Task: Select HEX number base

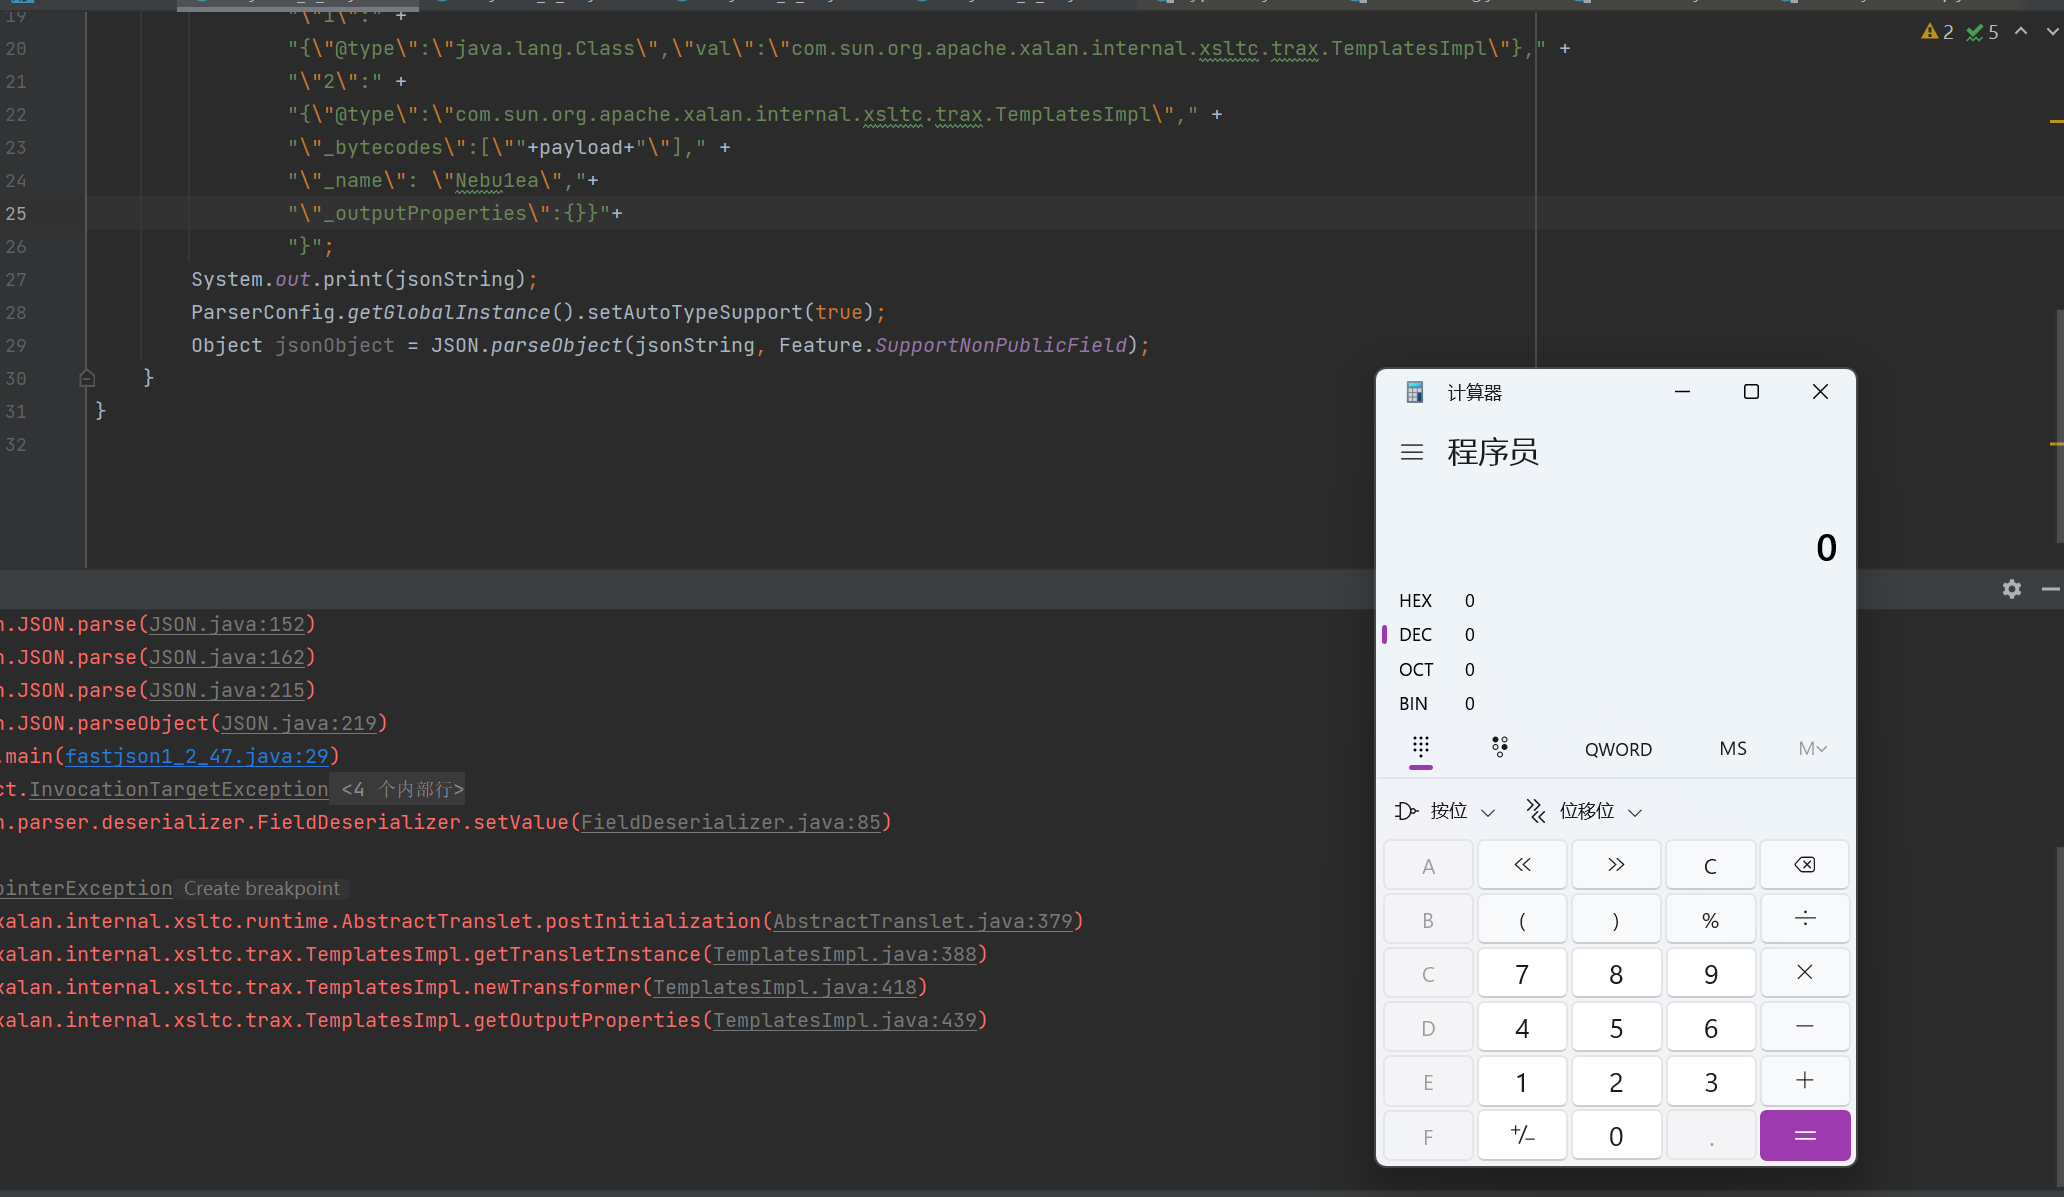Action: [1415, 600]
